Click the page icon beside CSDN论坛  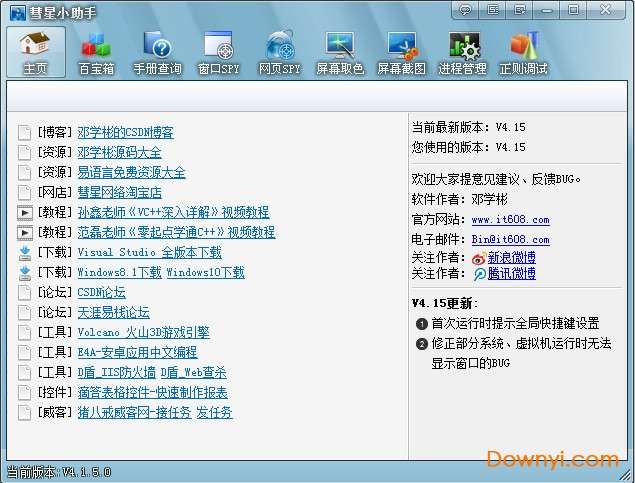24,292
